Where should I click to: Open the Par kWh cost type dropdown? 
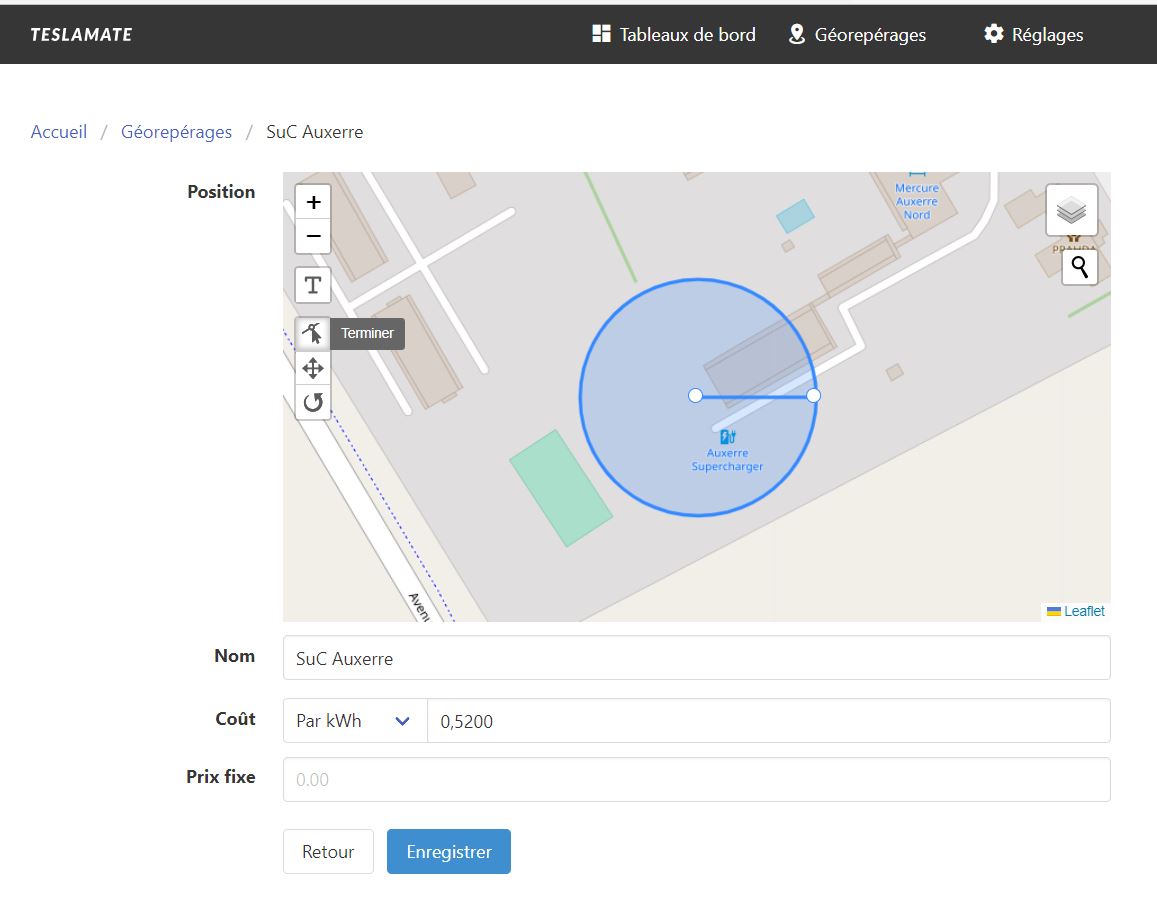pyautogui.click(x=355, y=720)
